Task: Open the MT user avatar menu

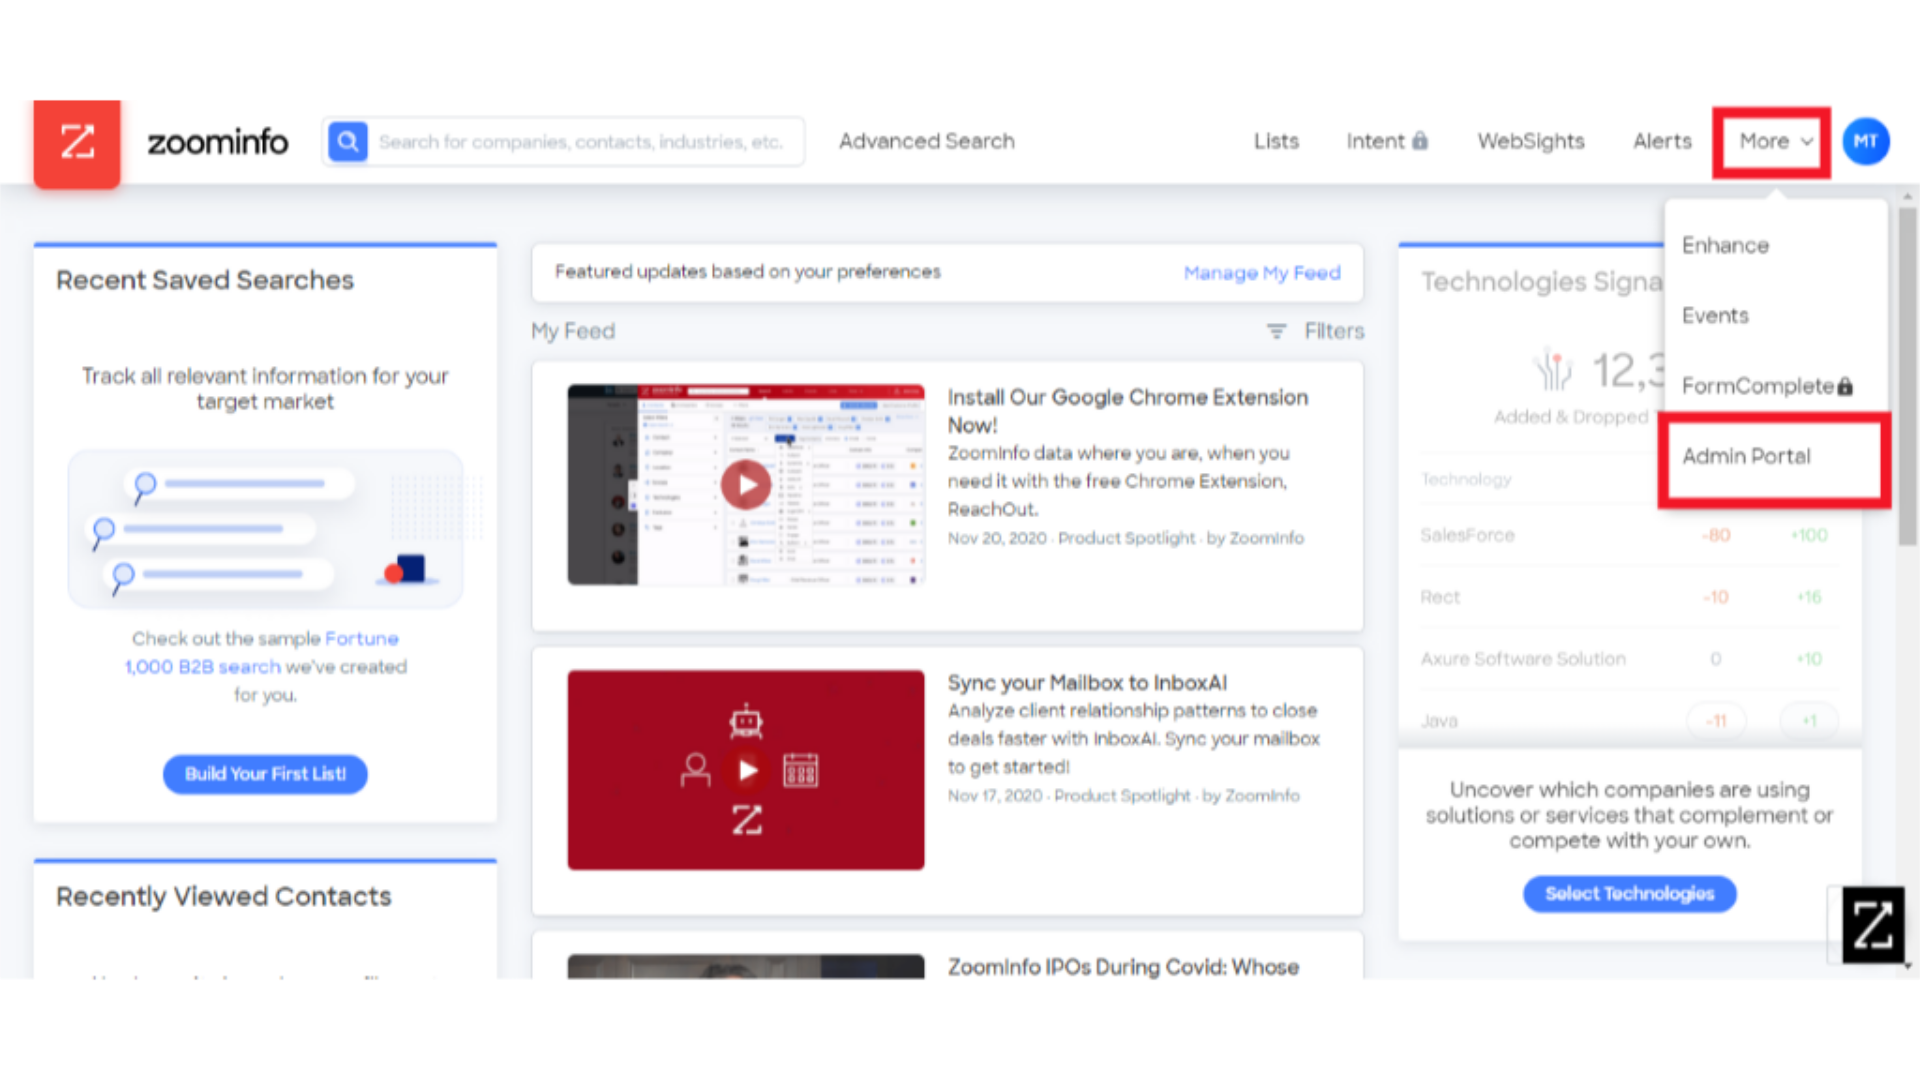Action: (1865, 142)
